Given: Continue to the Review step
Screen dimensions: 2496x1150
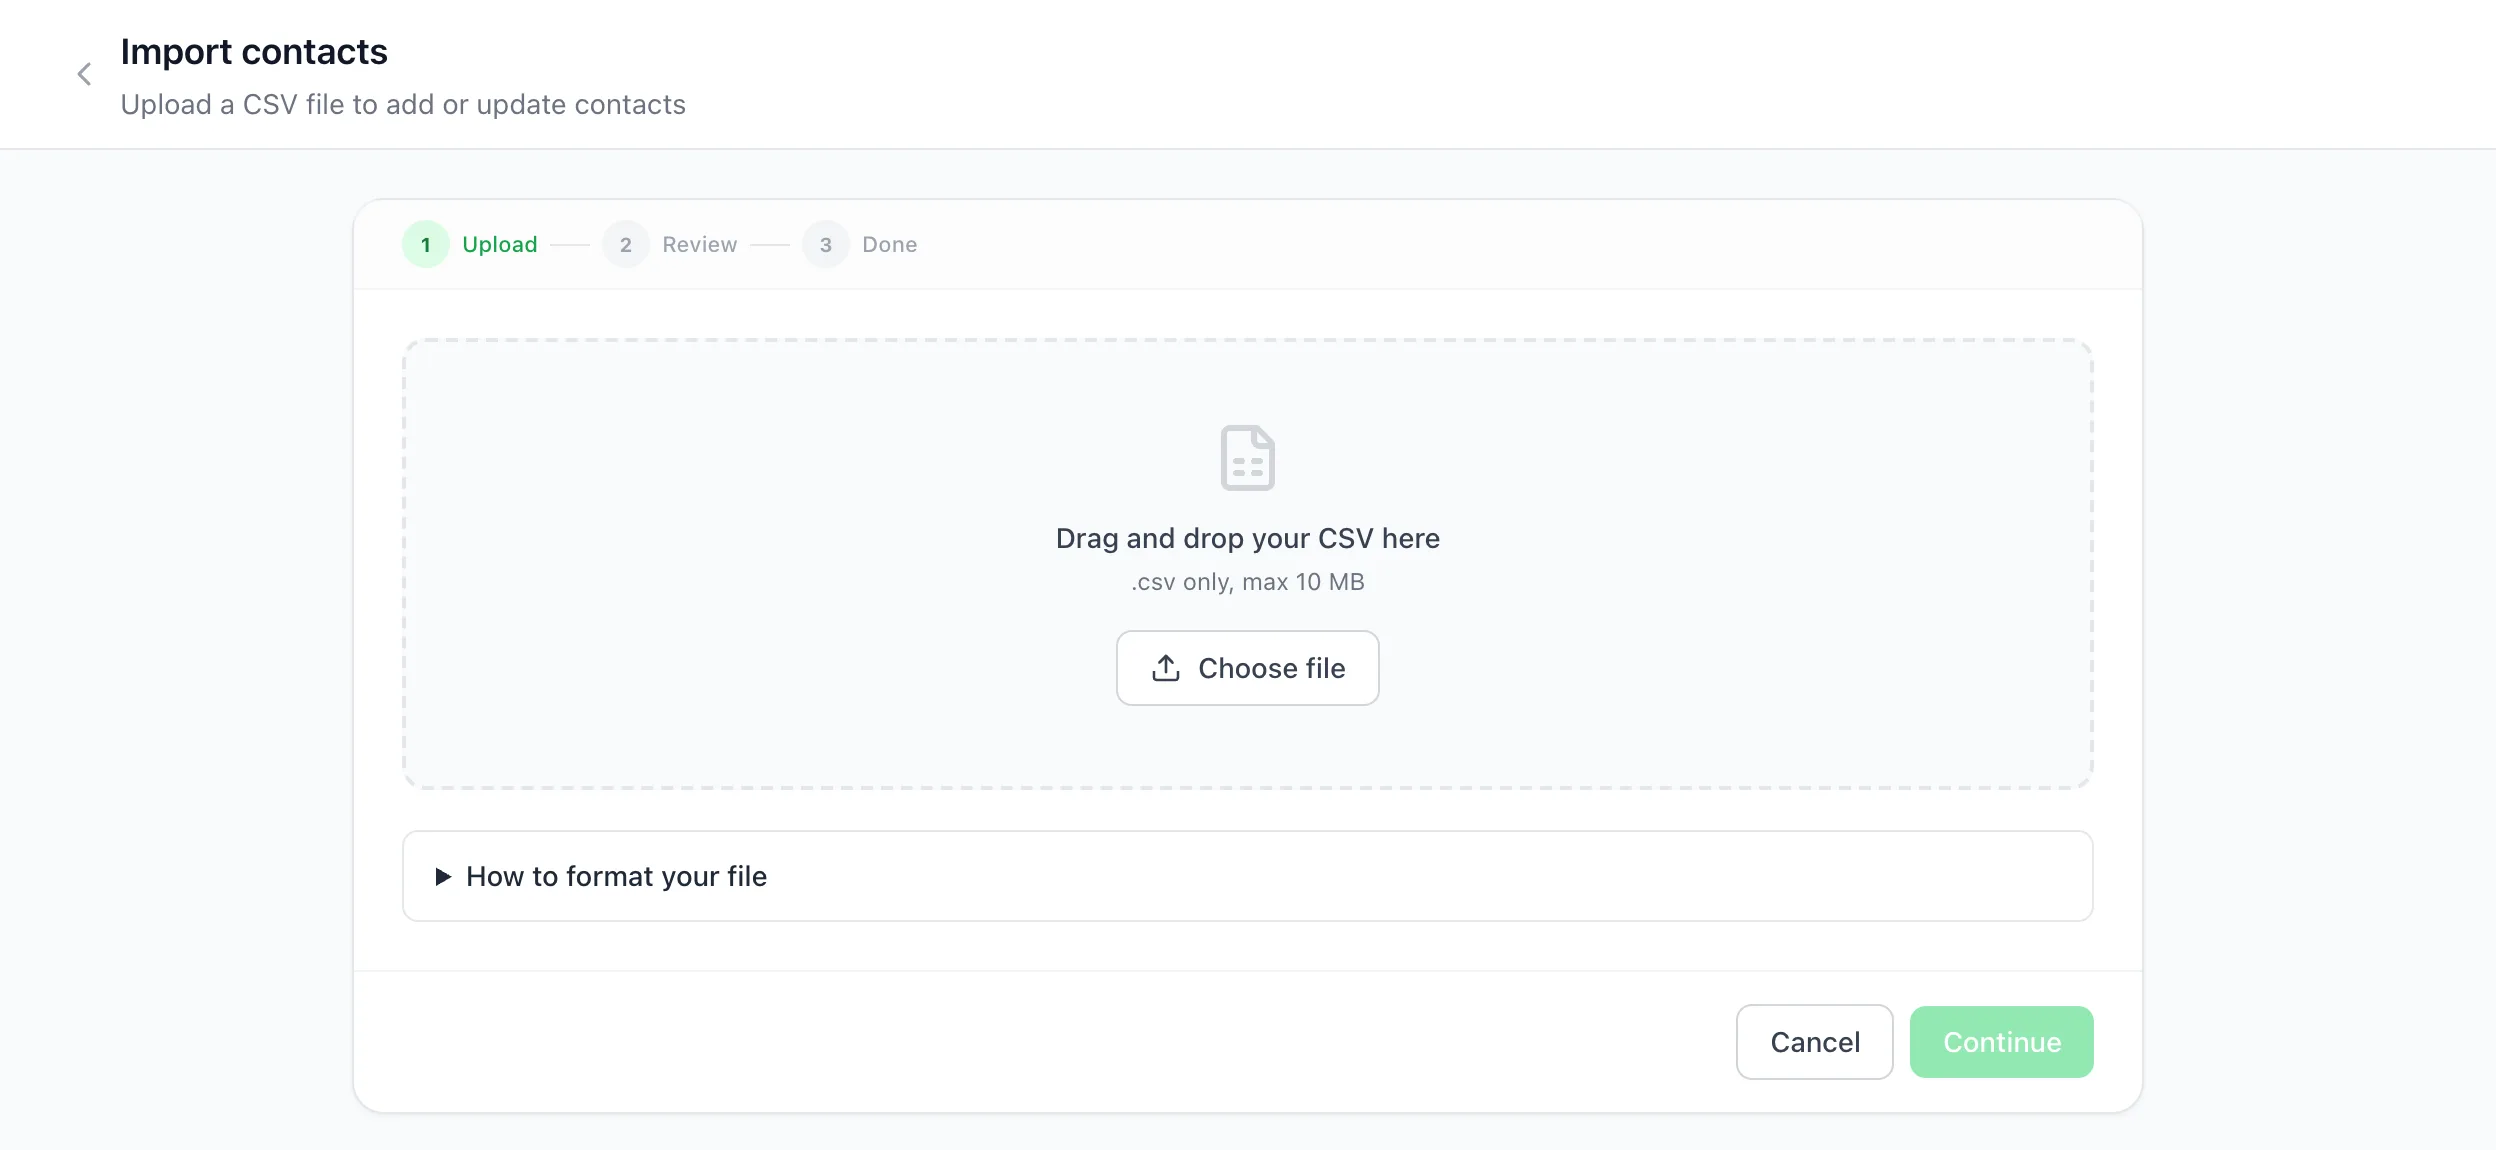Looking at the screenshot, I should tap(2001, 1042).
